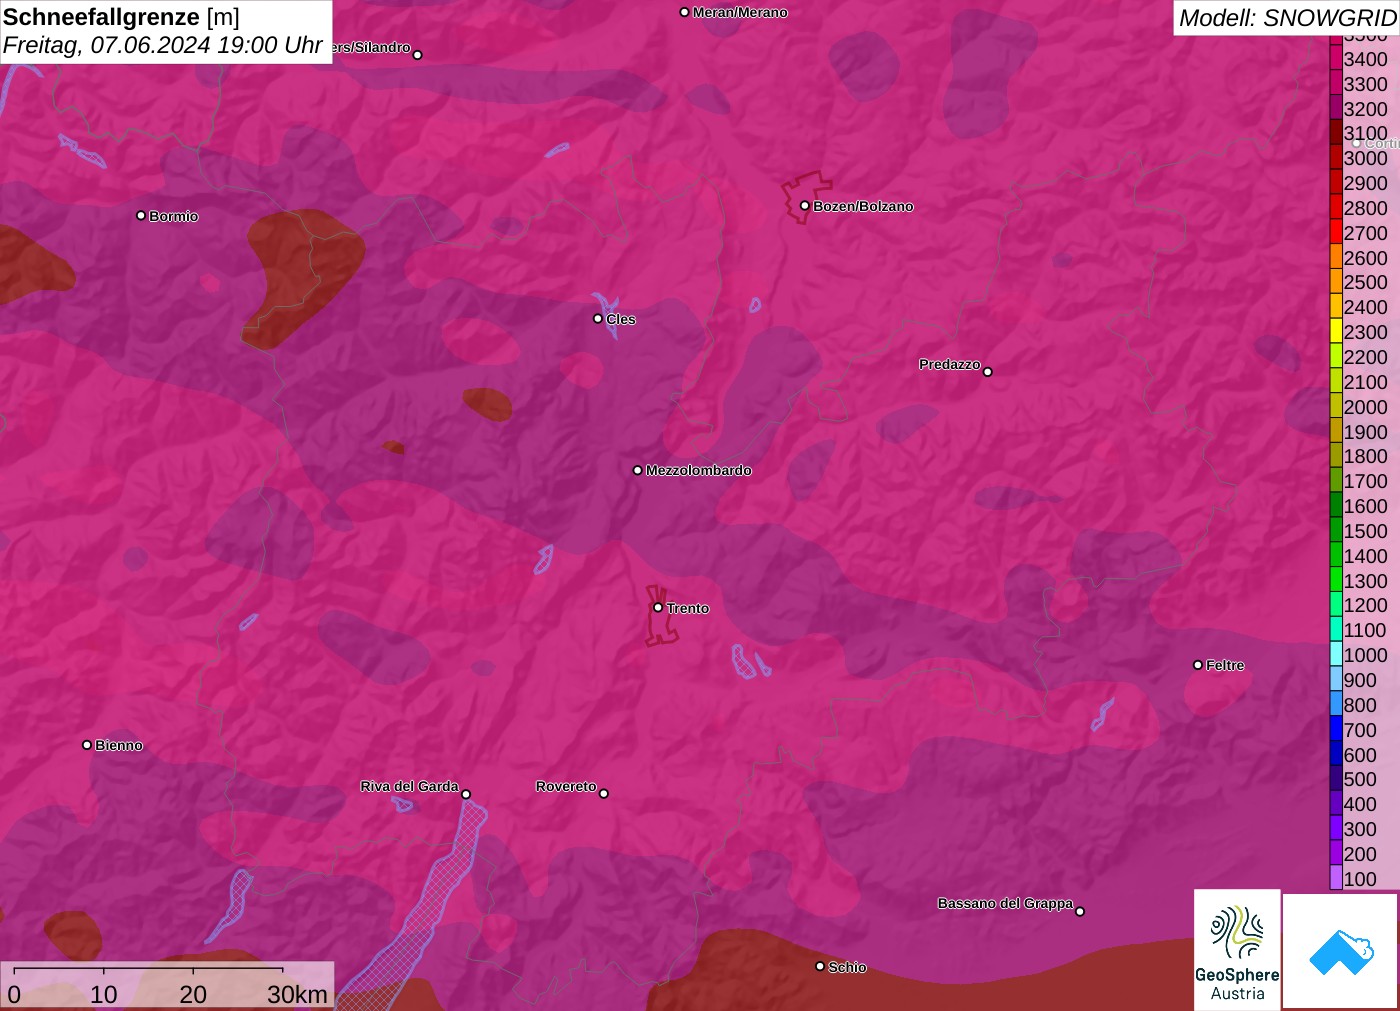Screen dimensions: 1400x1011
Task: Click the GeoSphere Austria logo
Action: click(x=1237, y=950)
